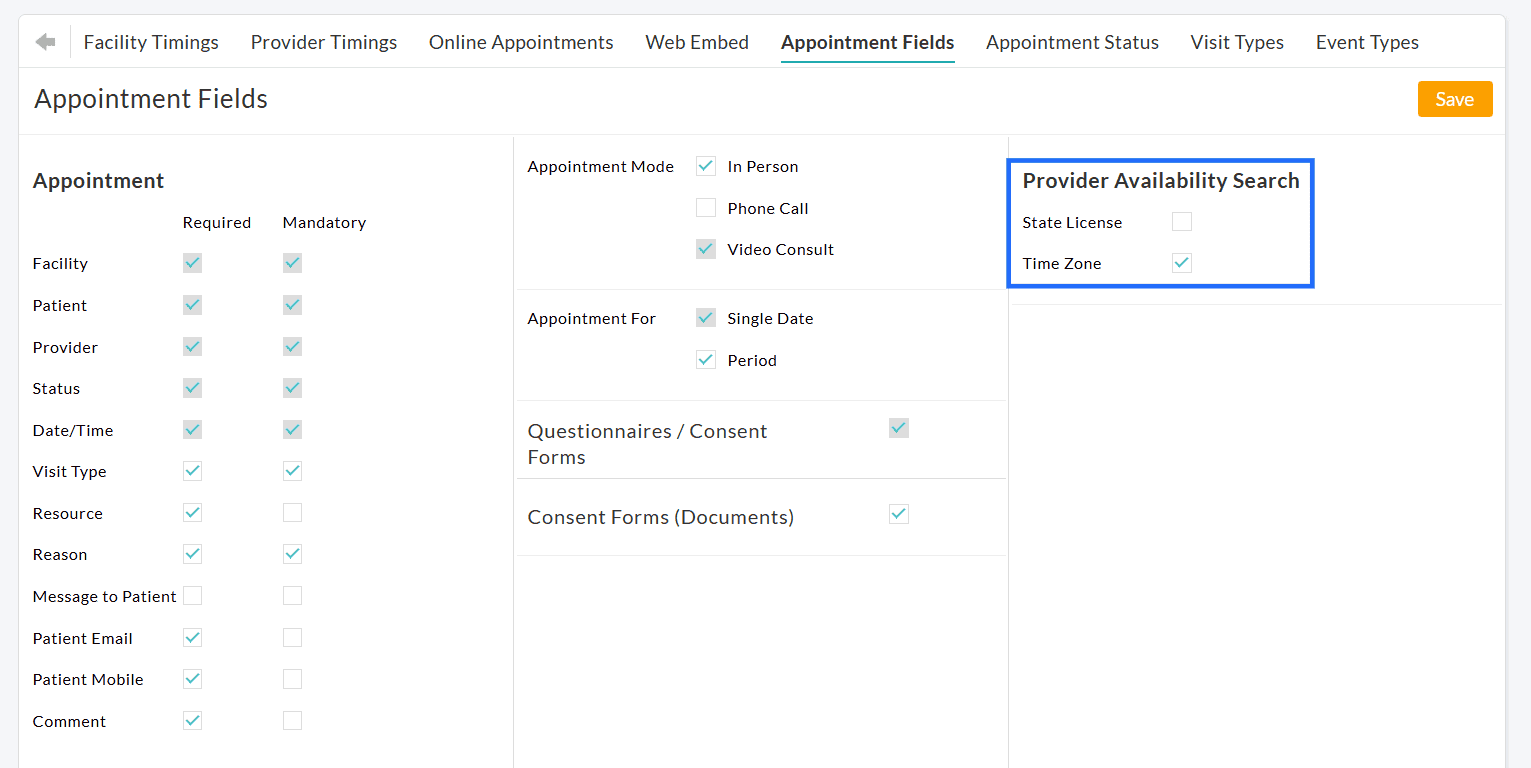1531x768 pixels.
Task: Uncheck Required for Patient Email
Action: coord(192,637)
